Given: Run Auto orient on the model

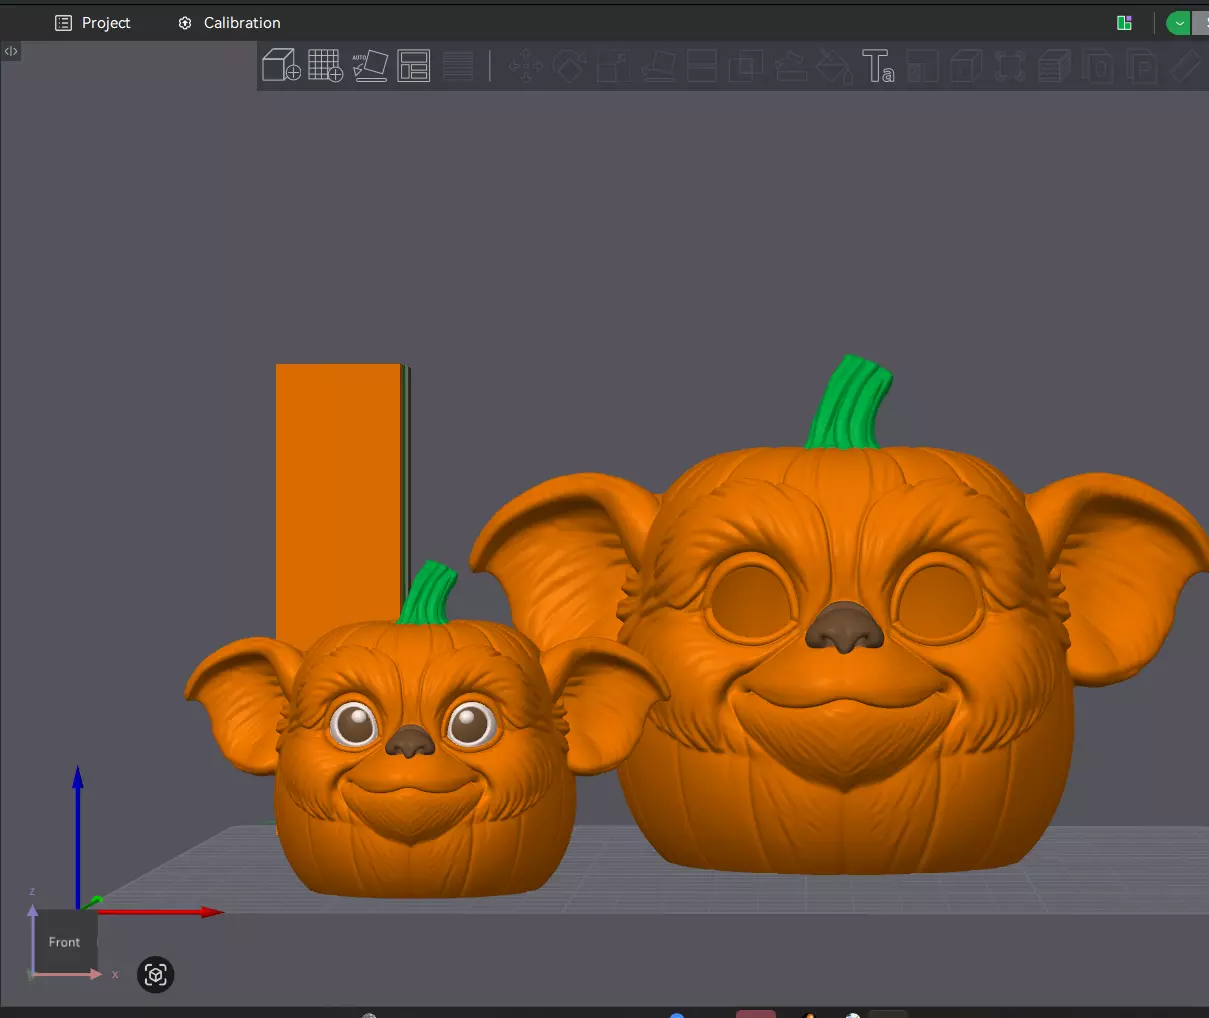Looking at the screenshot, I should click(370, 66).
